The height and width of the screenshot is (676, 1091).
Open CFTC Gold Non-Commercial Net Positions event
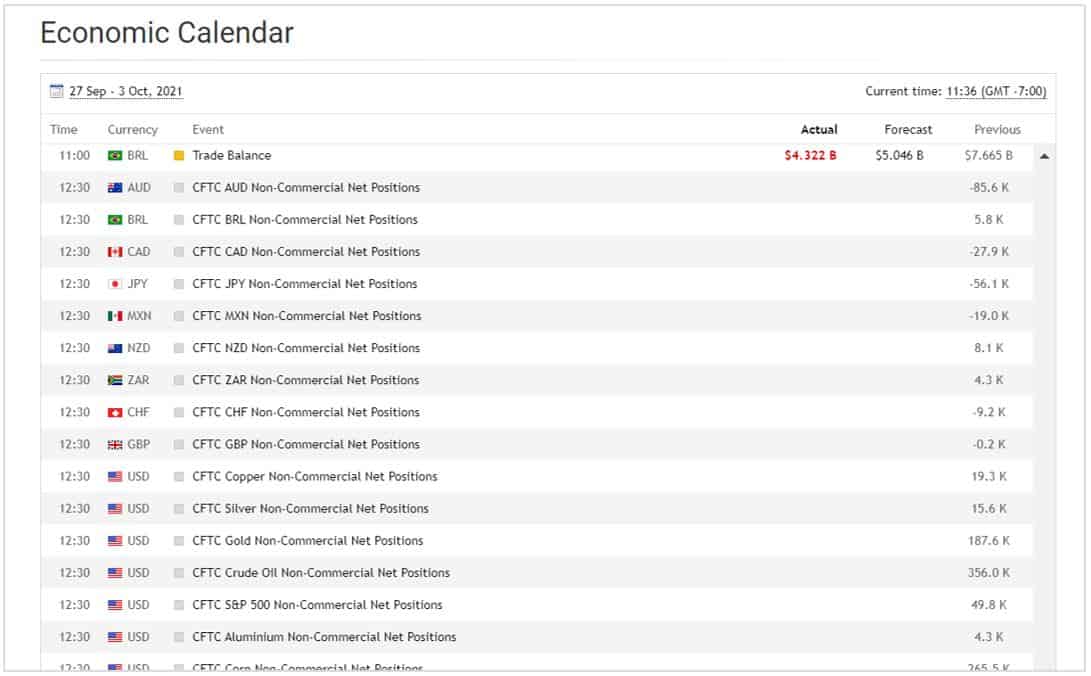308,540
